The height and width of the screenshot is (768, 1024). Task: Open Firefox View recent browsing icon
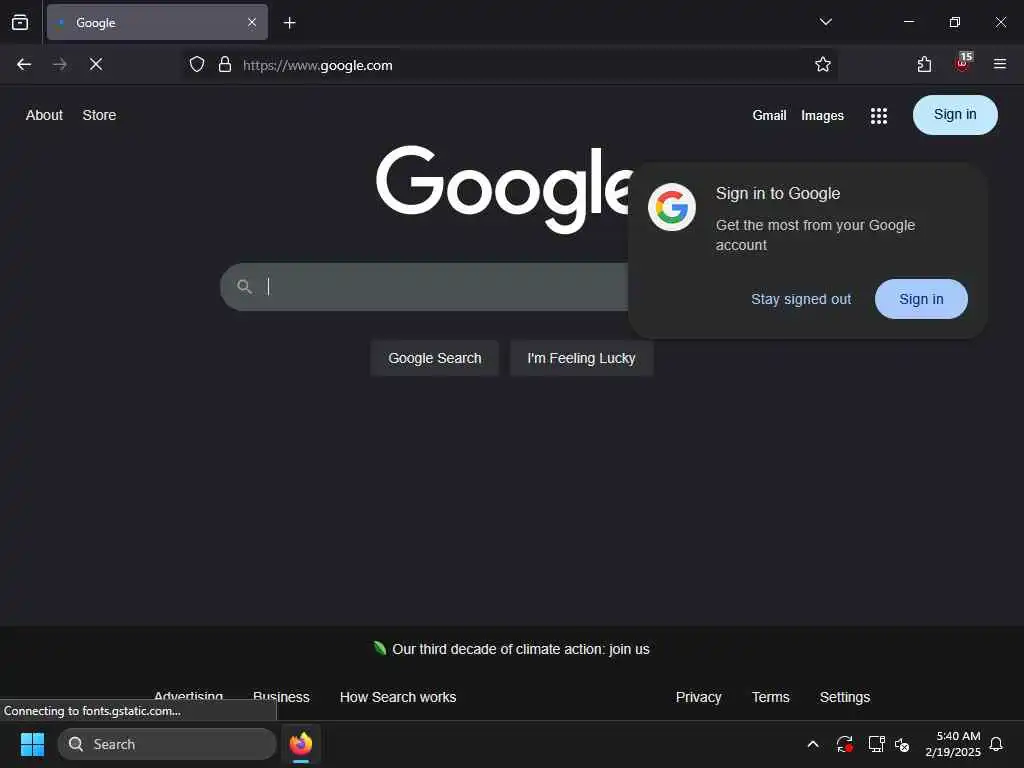[20, 22]
